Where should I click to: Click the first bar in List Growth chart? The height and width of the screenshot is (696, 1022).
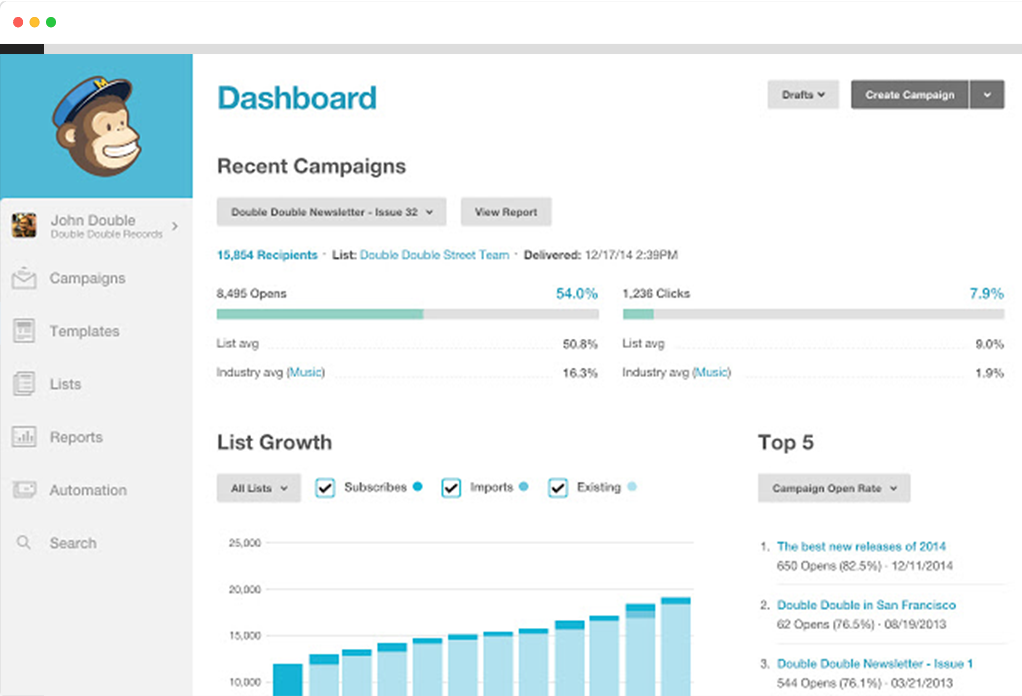(x=287, y=680)
